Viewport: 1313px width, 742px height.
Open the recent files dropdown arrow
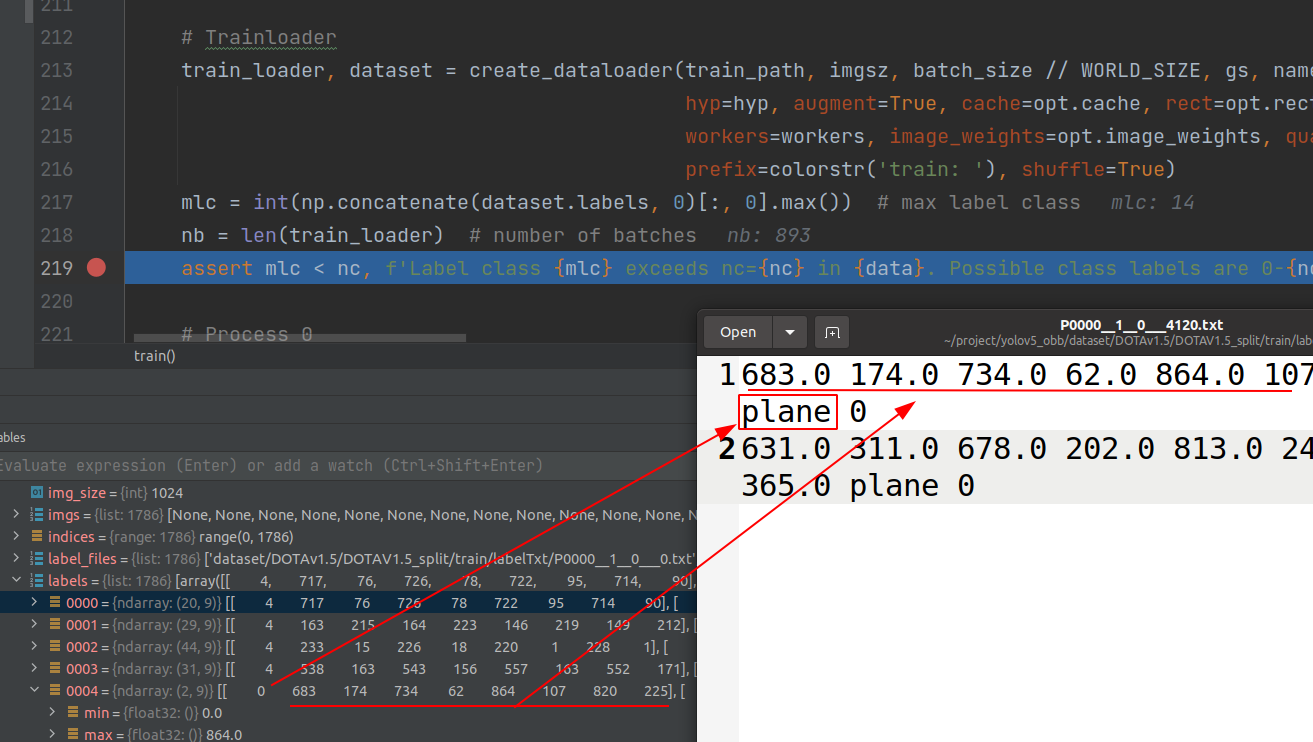[x=789, y=332]
